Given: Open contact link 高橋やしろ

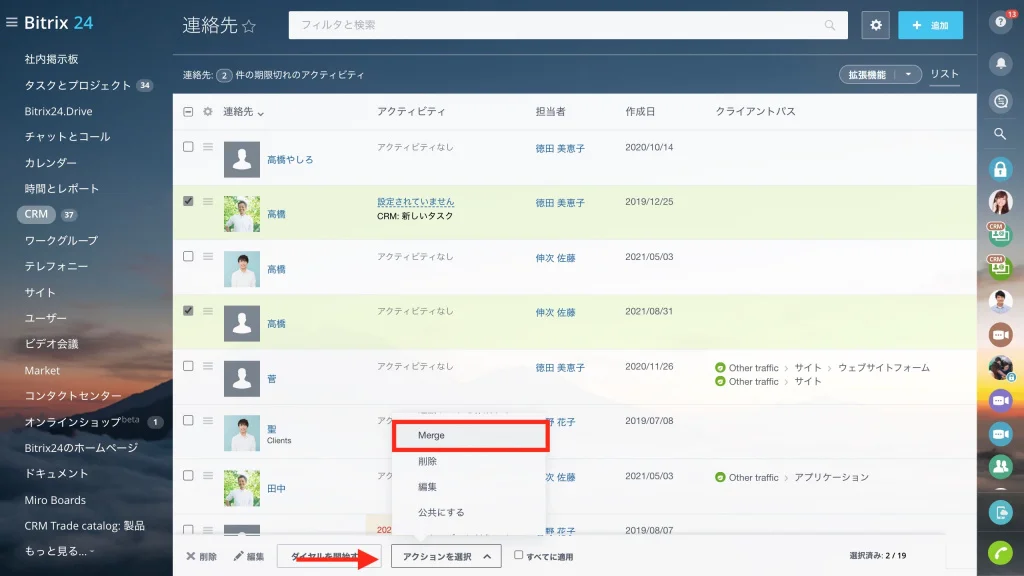Looking at the screenshot, I should click(290, 159).
